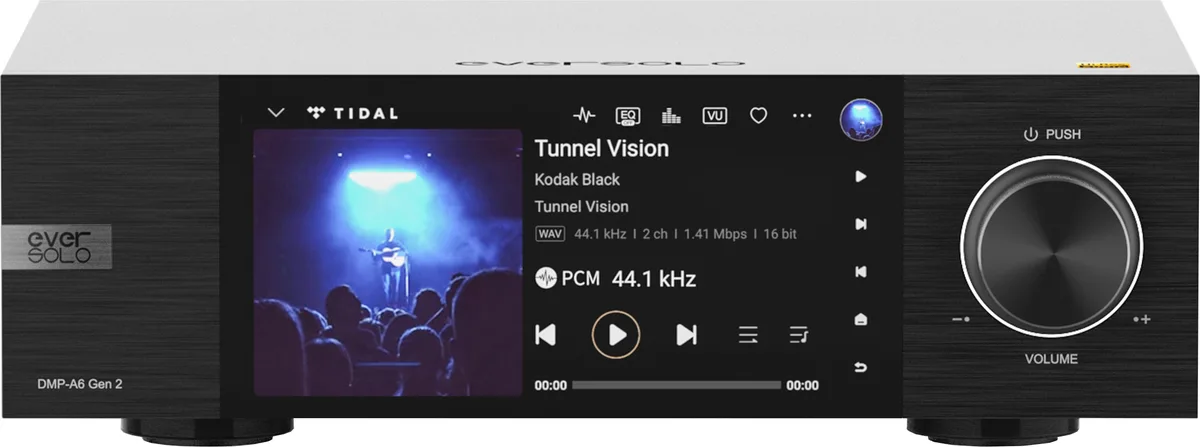Open the three-dots more options menu
Screen dimensions: 1200x447
[x=802, y=115]
